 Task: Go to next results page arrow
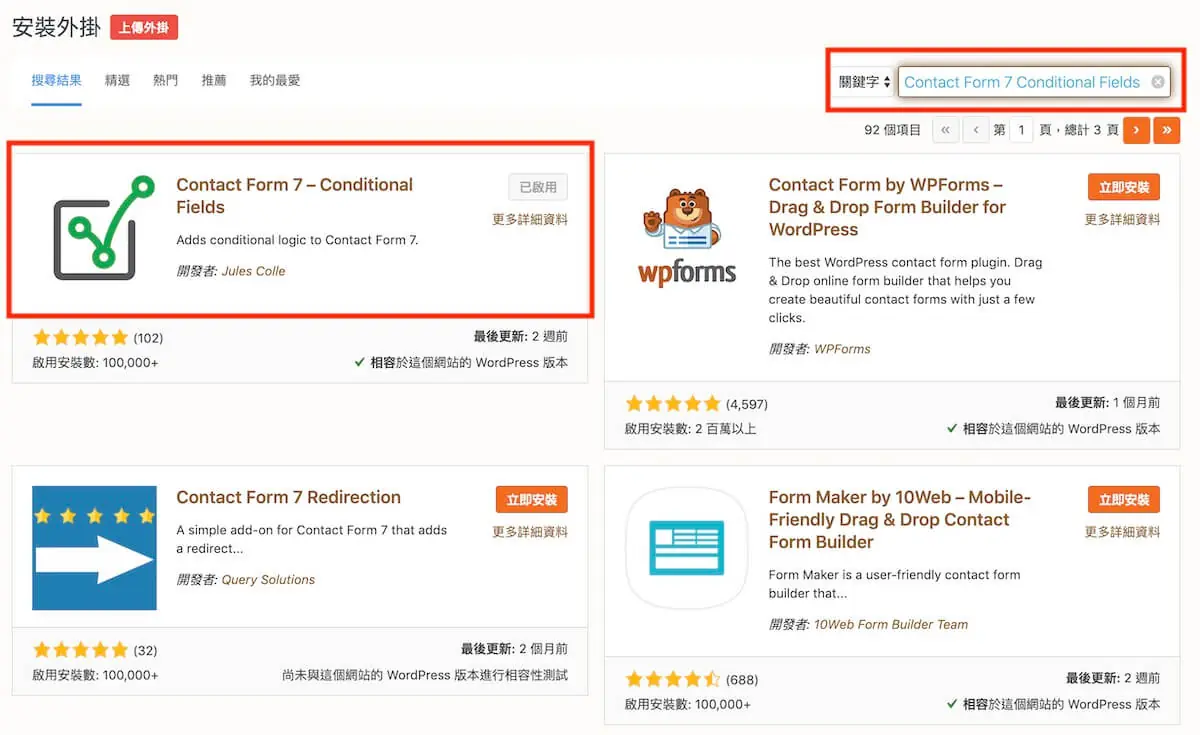coord(1136,130)
